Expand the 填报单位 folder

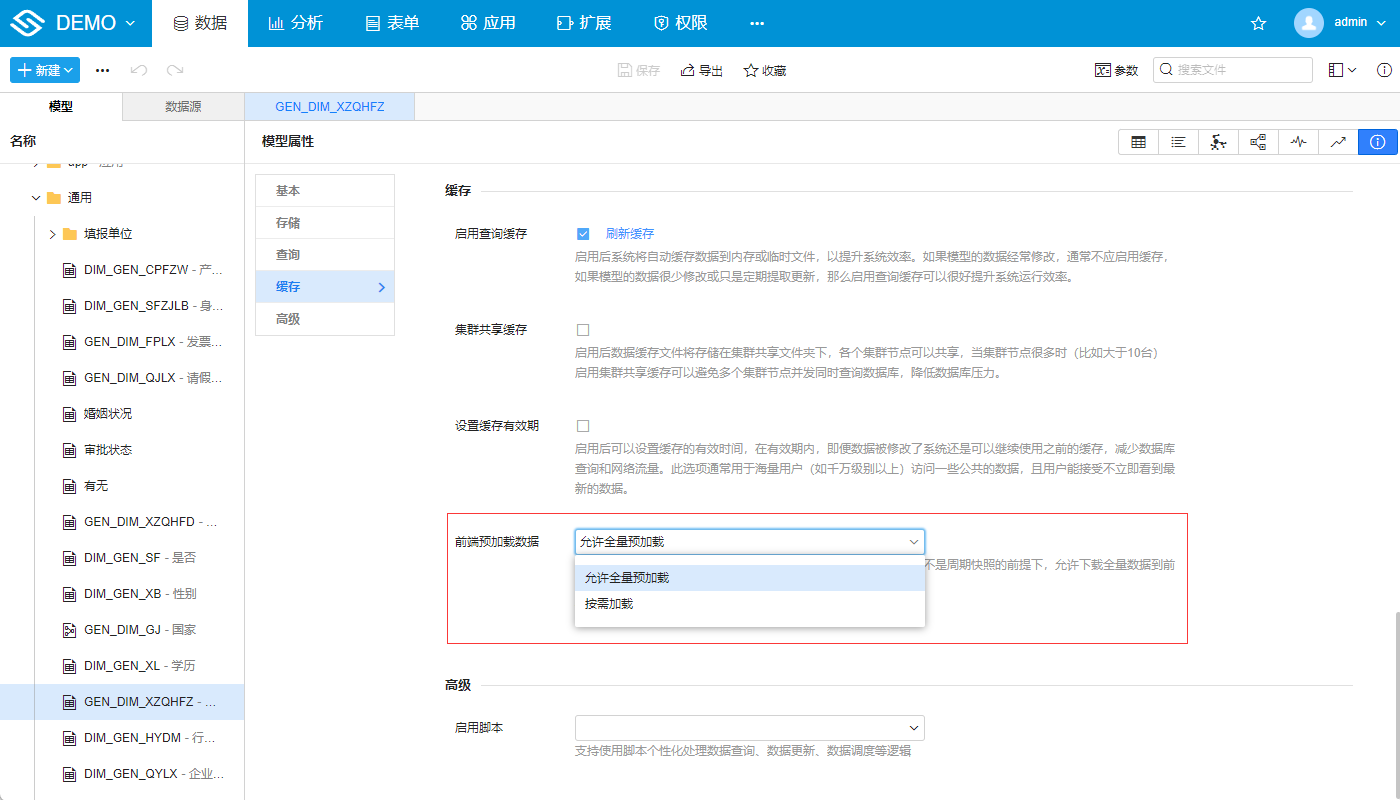pos(51,233)
